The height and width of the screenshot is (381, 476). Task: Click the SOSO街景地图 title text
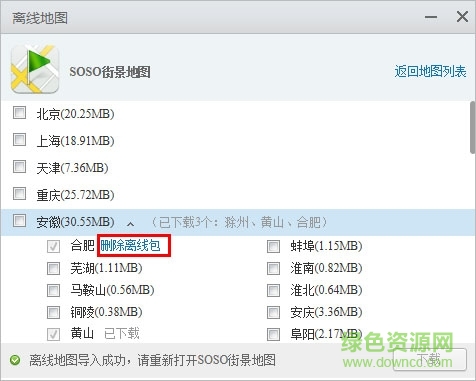110,72
